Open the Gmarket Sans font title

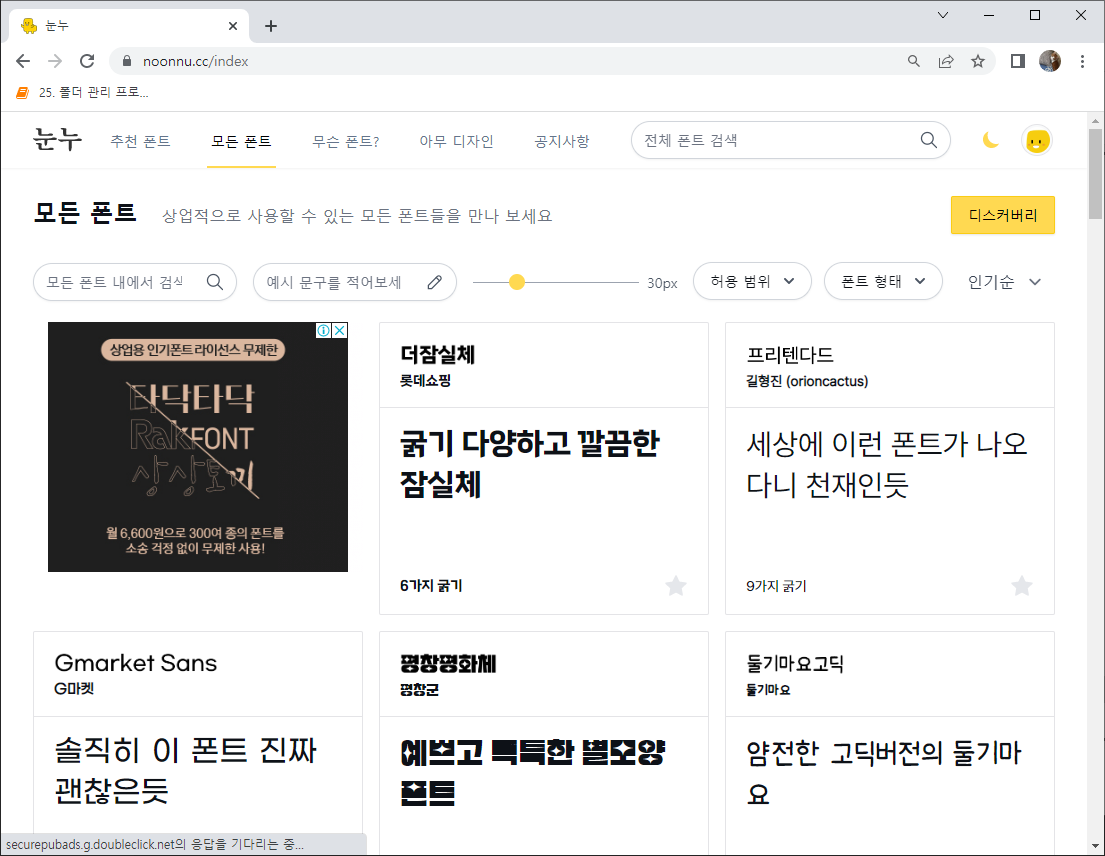pos(135,663)
